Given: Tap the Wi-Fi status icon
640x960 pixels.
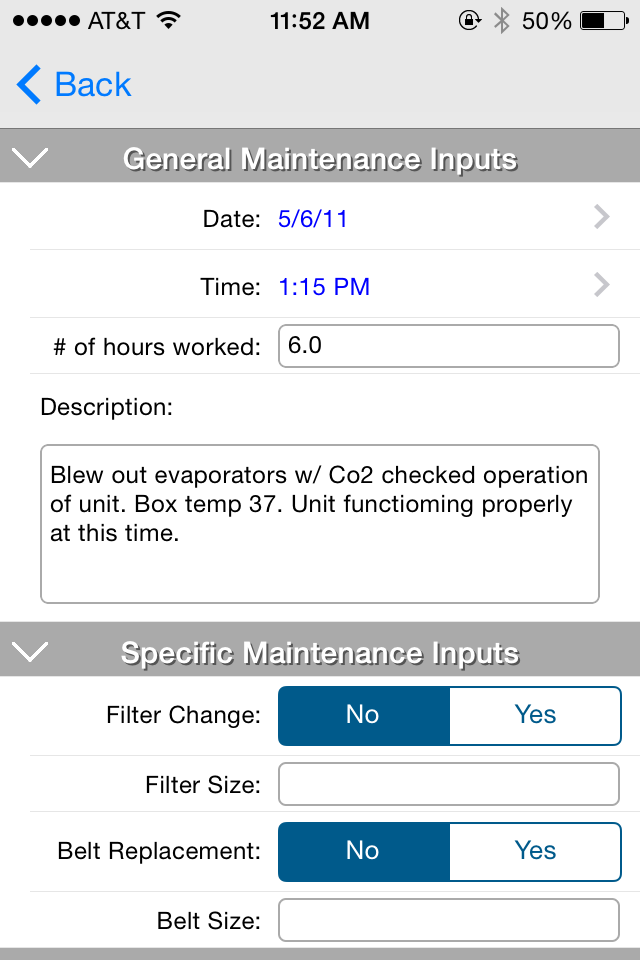Looking at the screenshot, I should (168, 20).
